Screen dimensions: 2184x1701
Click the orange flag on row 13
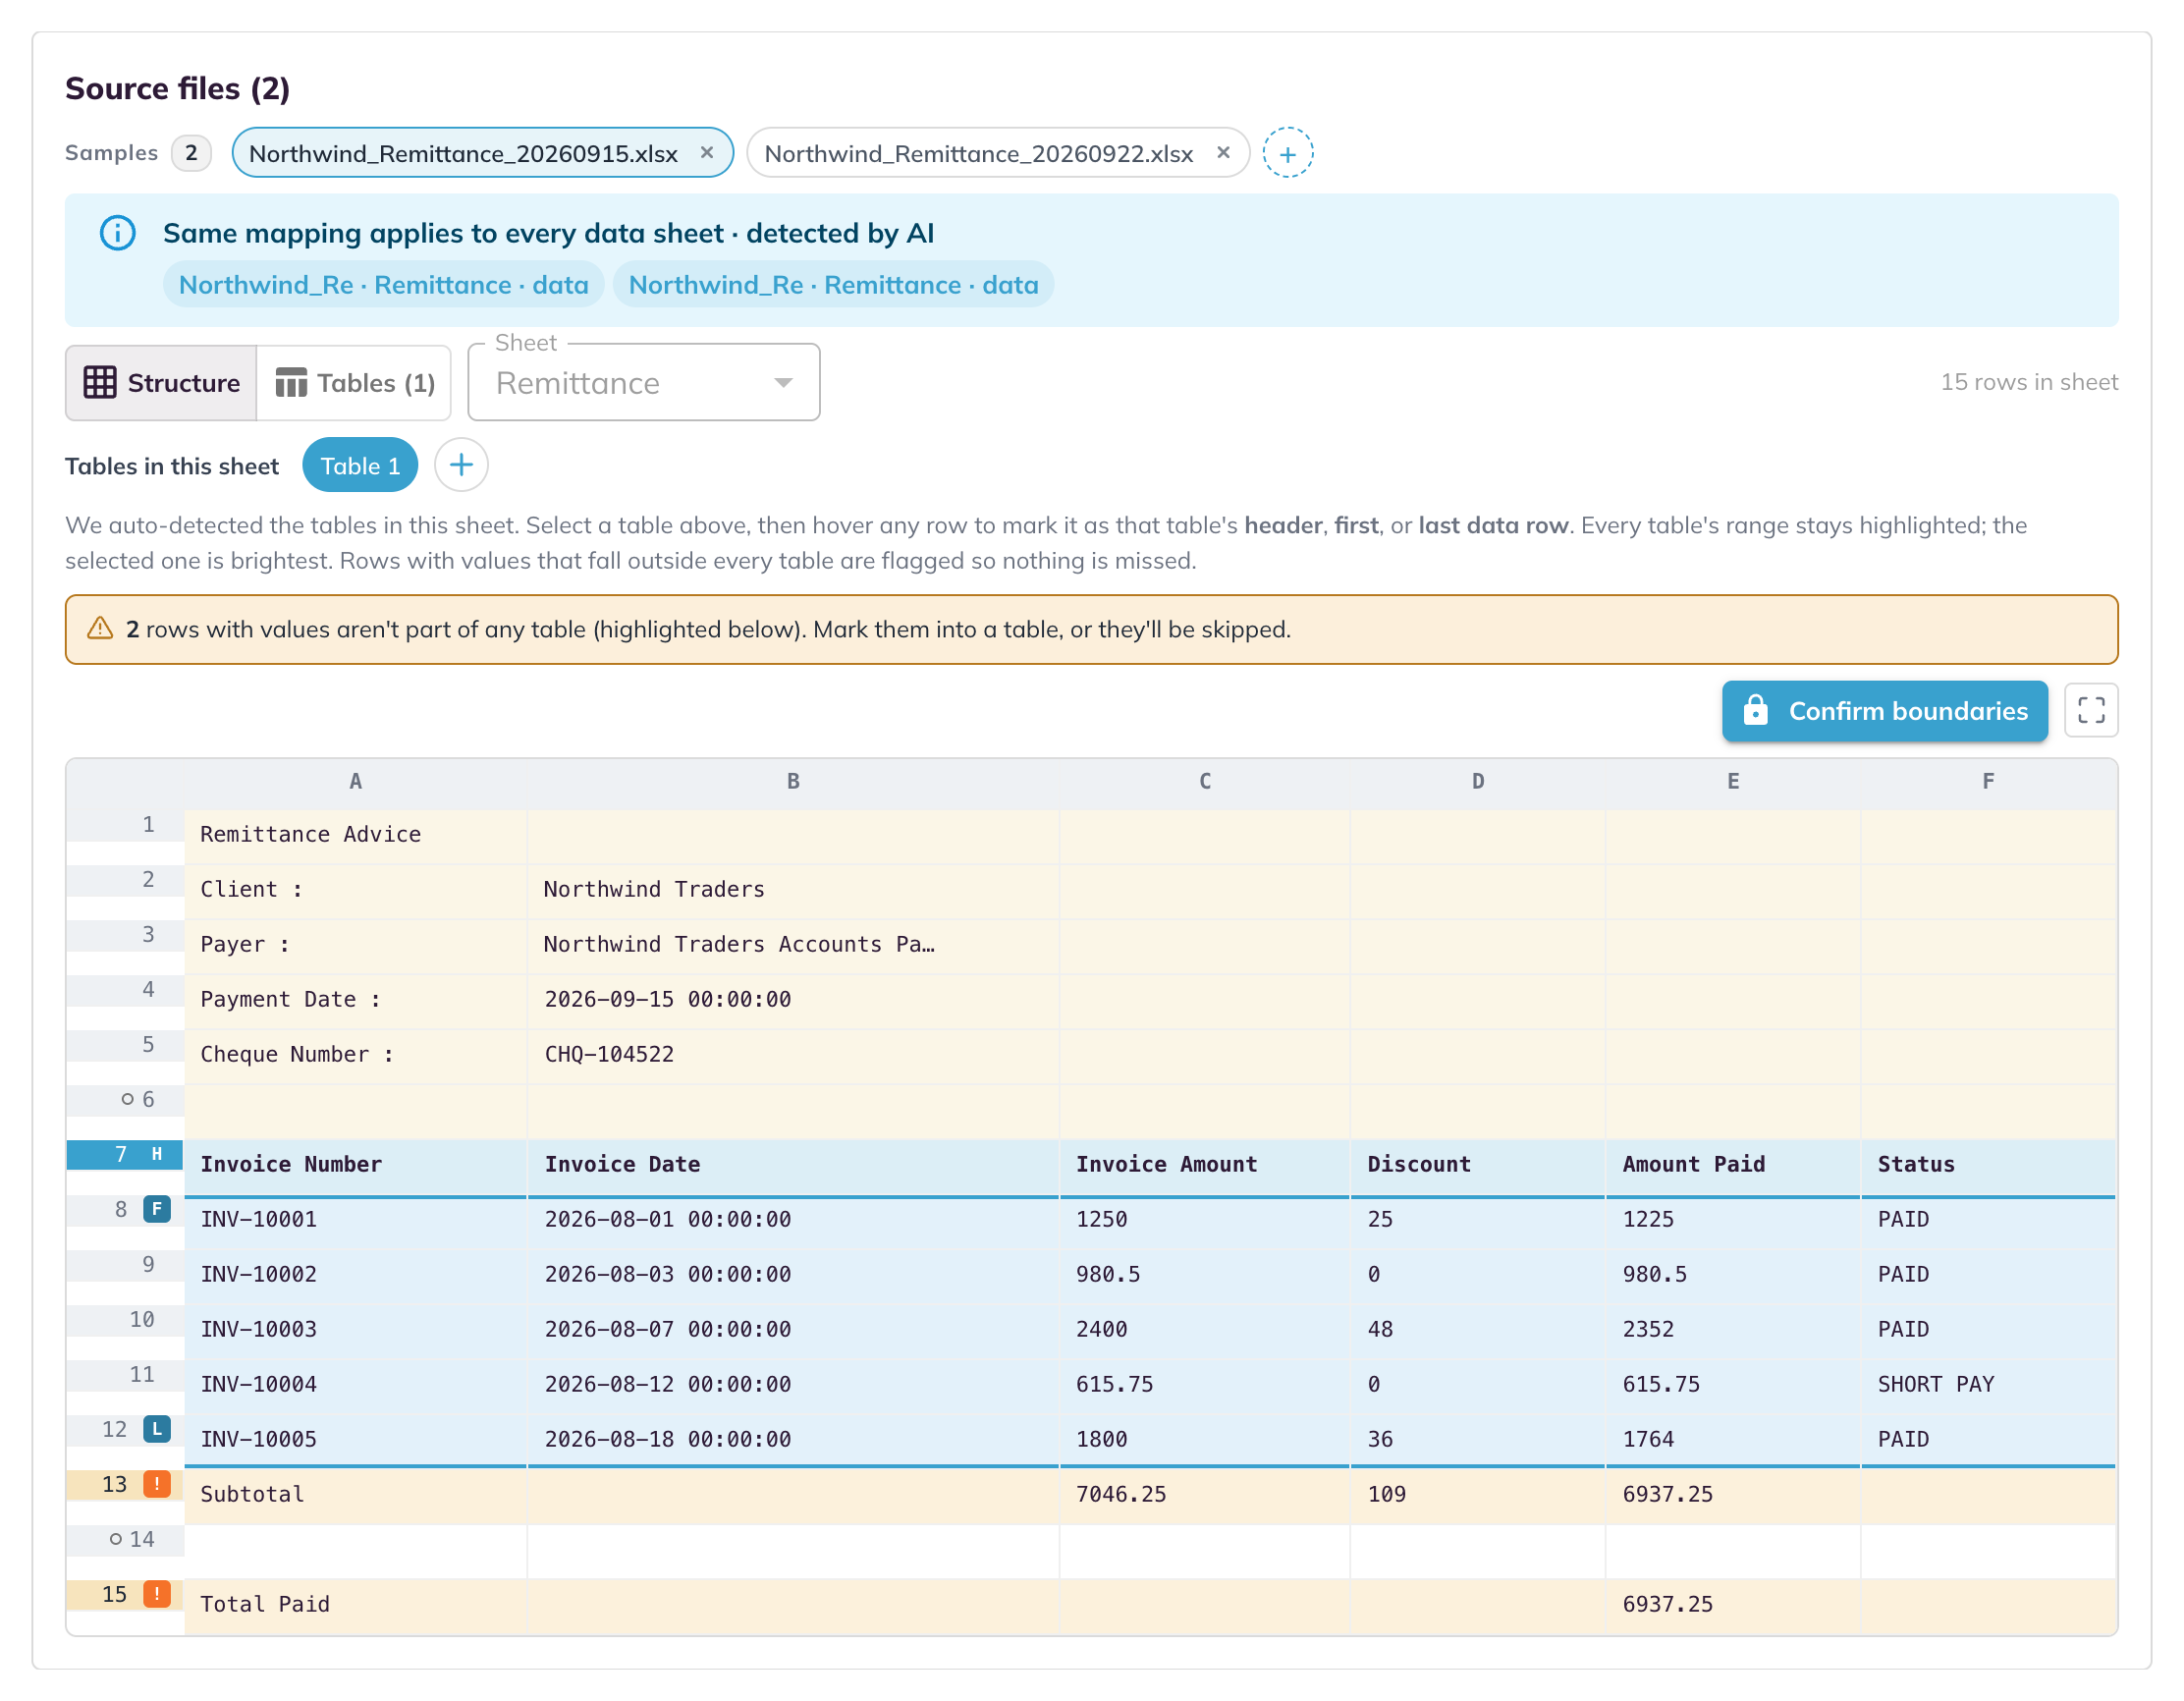[x=157, y=1484]
